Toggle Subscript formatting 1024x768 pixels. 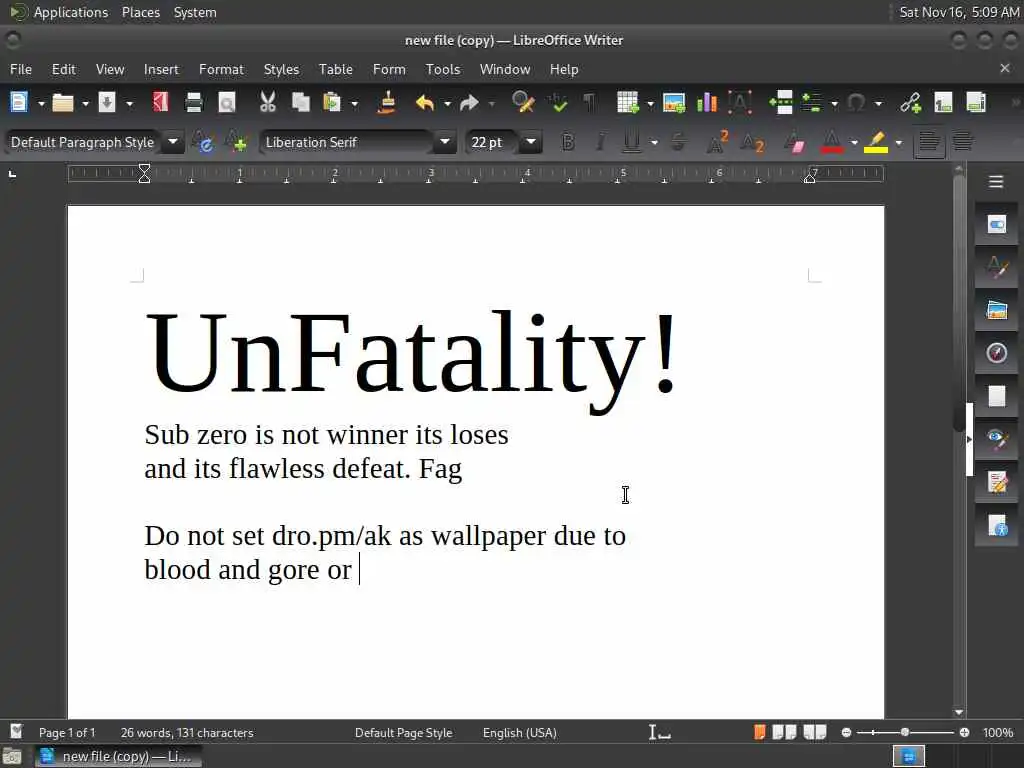(x=752, y=142)
